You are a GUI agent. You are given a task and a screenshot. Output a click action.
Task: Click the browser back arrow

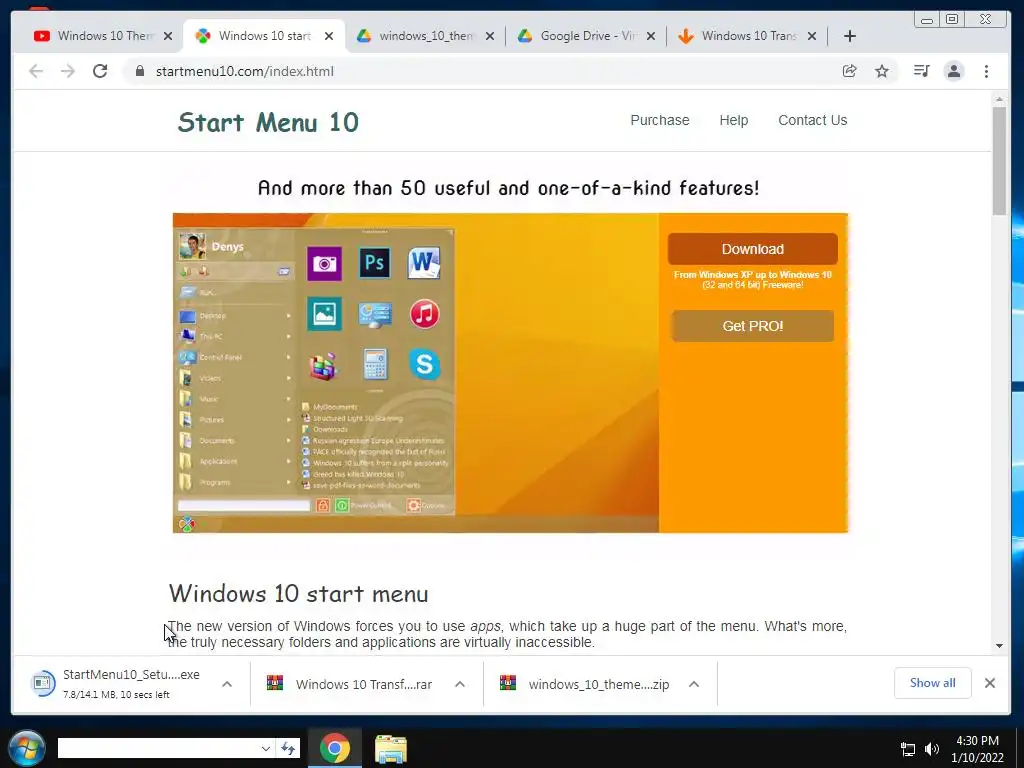(36, 71)
